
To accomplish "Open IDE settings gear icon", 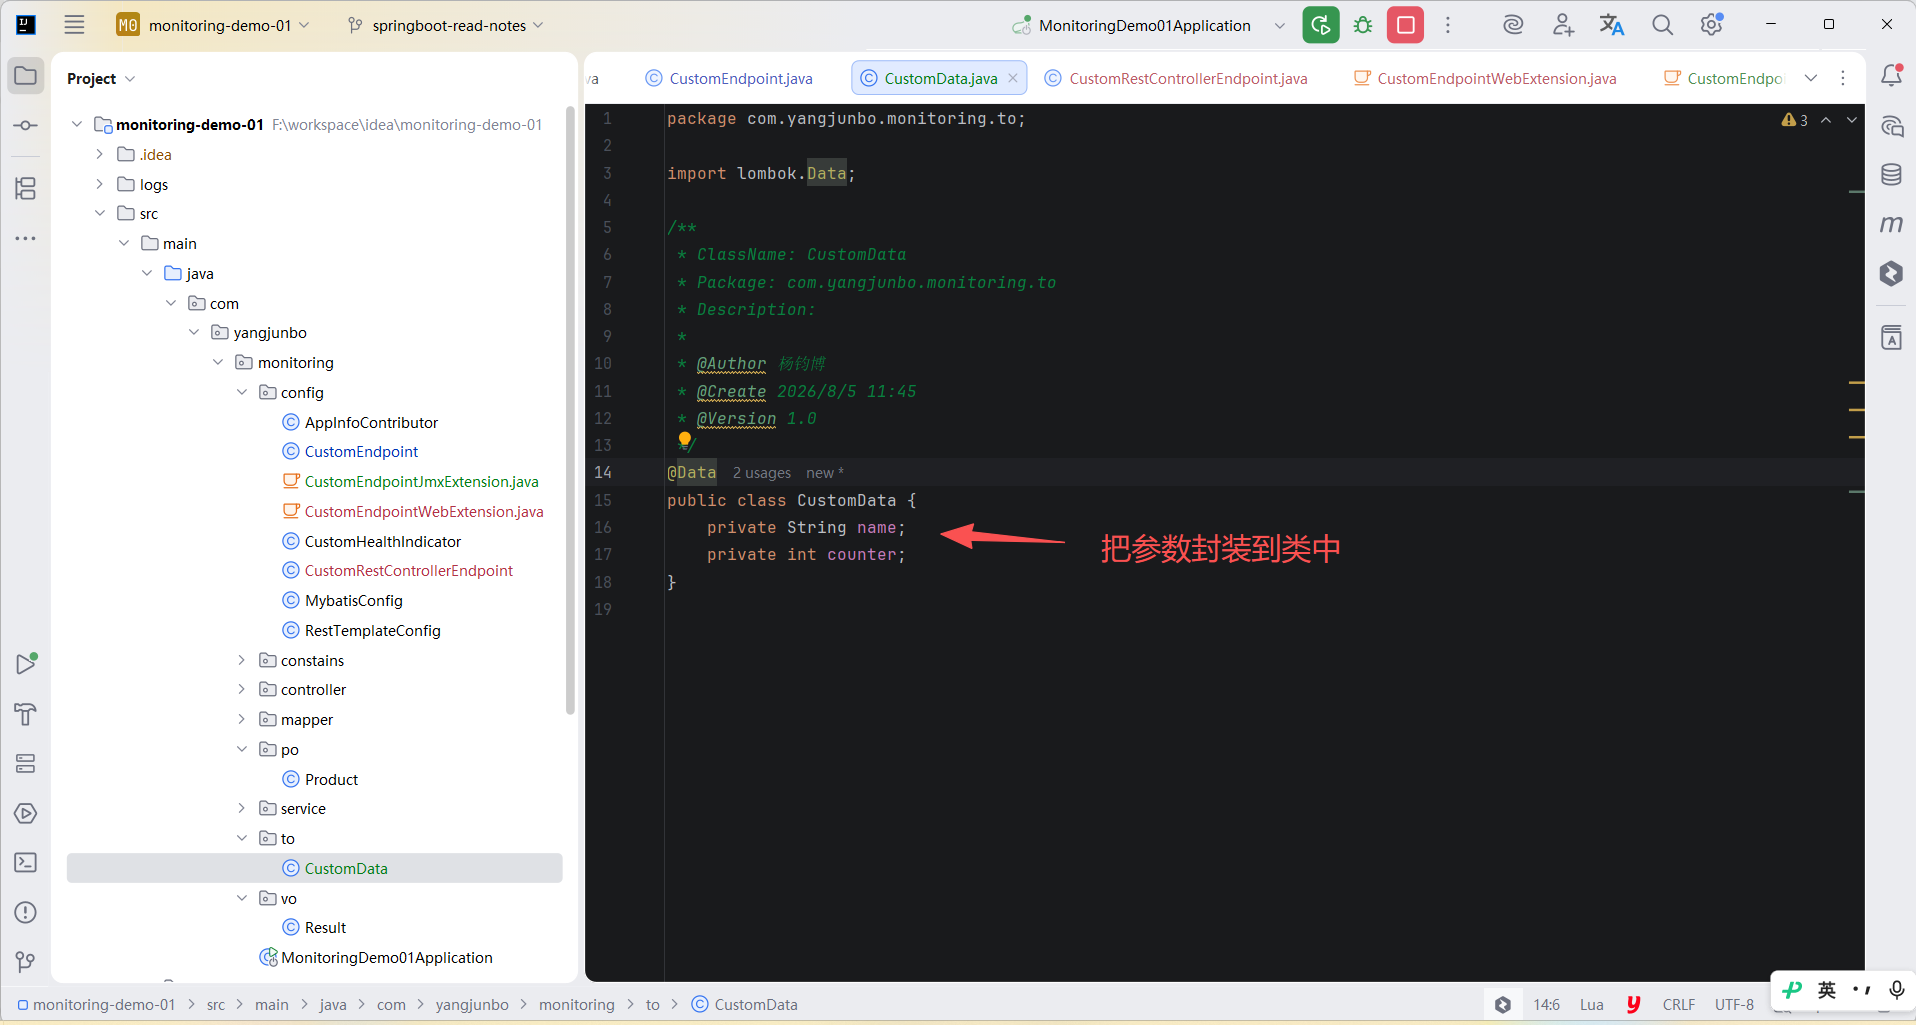I will 1712,25.
